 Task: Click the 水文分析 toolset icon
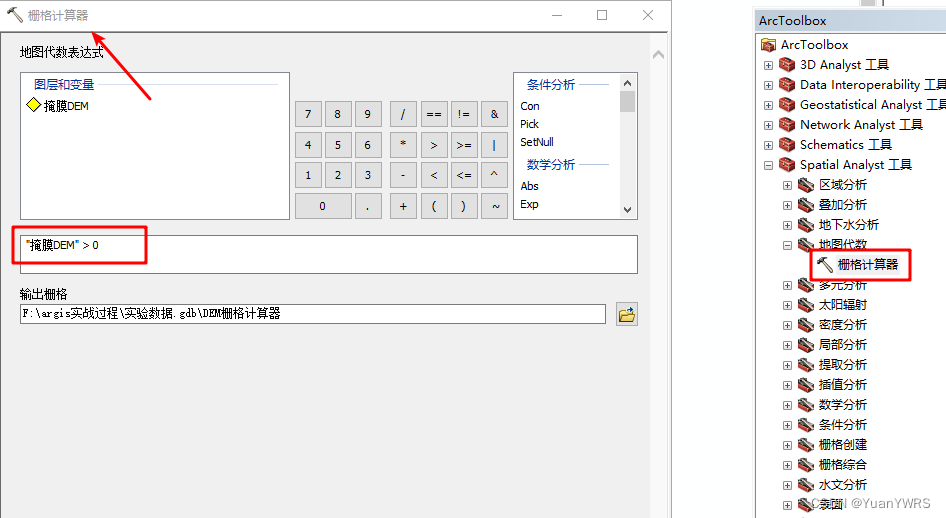pos(806,484)
